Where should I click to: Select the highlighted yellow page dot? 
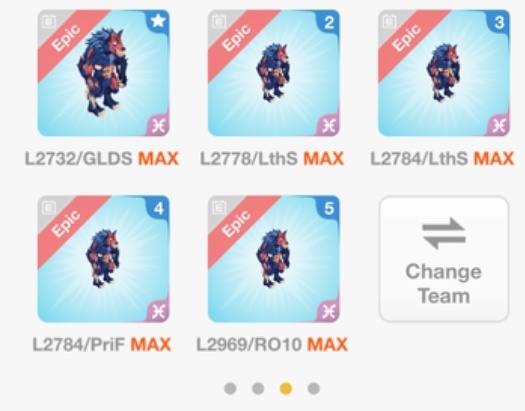pyautogui.click(x=286, y=388)
